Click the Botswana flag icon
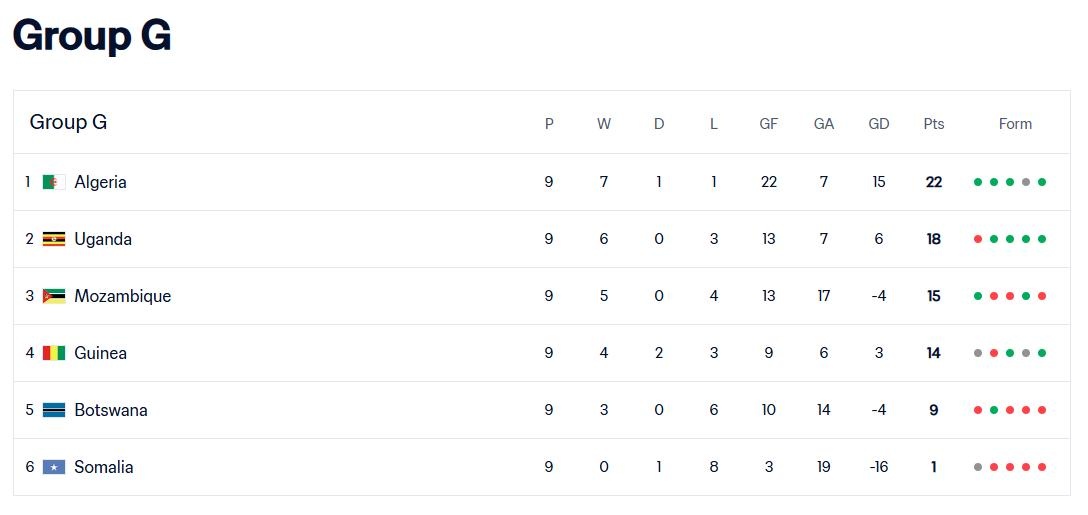 54,410
